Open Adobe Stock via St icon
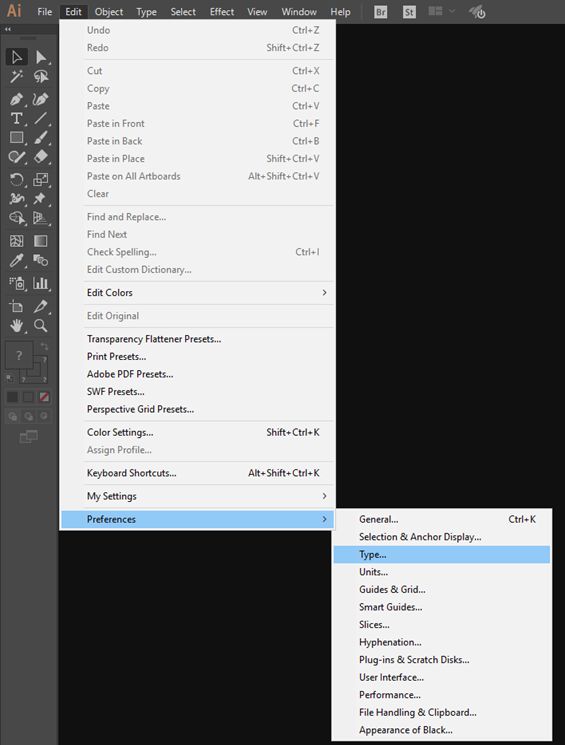This screenshot has height=745, width=565. pos(409,12)
